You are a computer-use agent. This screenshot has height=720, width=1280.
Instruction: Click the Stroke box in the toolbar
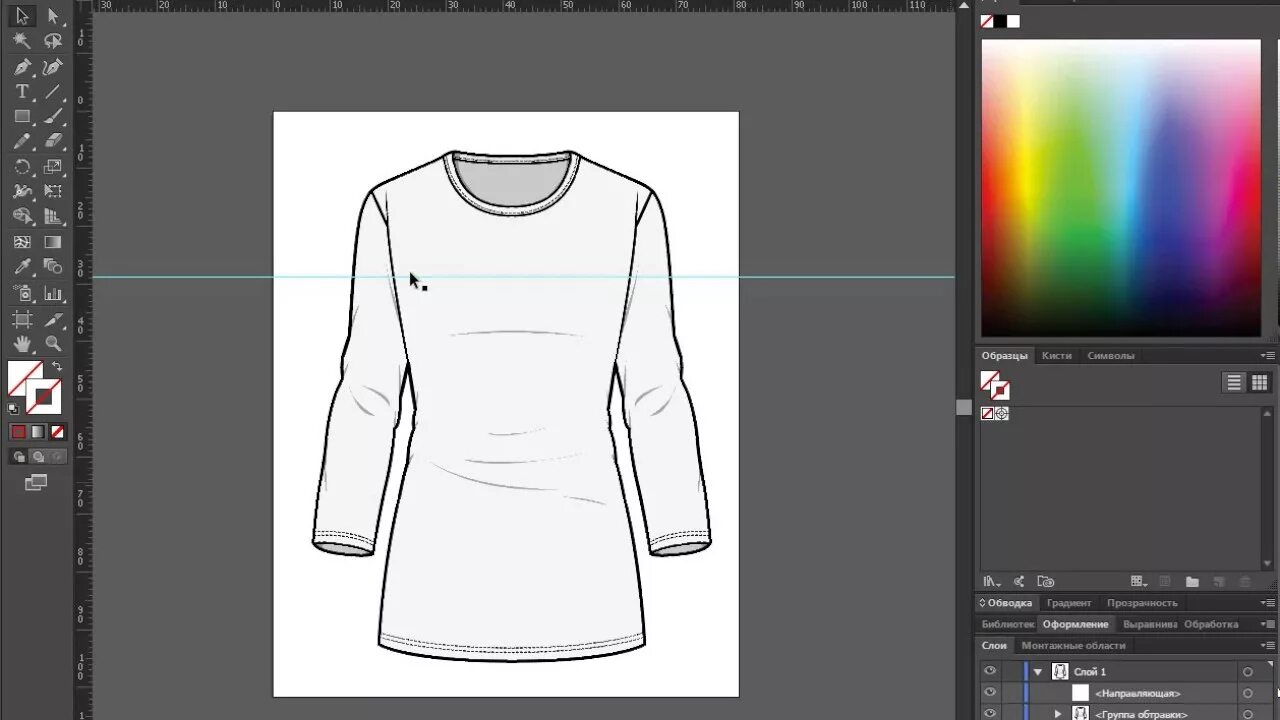pos(44,397)
